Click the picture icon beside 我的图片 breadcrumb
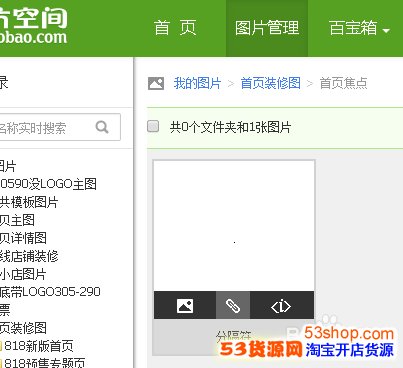Screen dimensions: 403x368 point(156,83)
